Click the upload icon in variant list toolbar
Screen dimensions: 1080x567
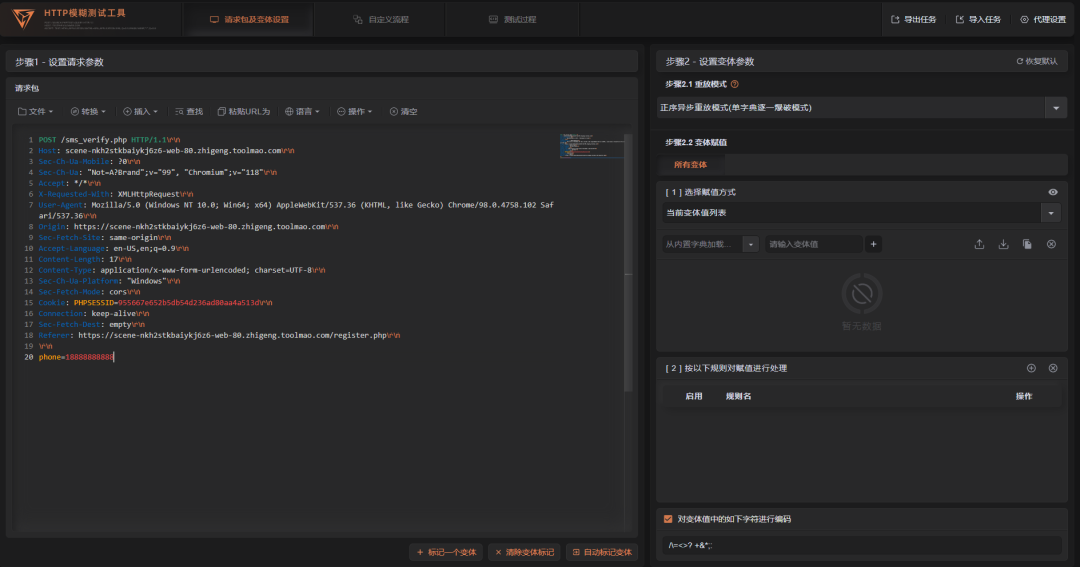pos(979,244)
